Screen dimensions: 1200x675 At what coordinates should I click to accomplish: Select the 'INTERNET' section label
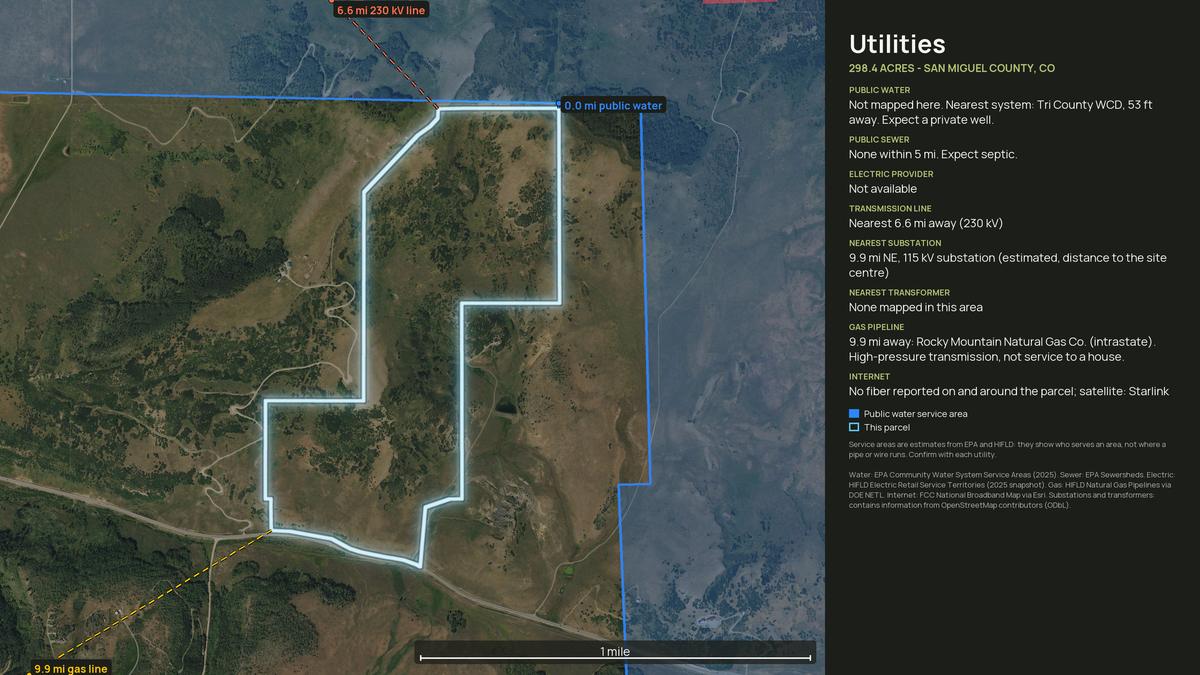pyautogui.click(x=869, y=377)
